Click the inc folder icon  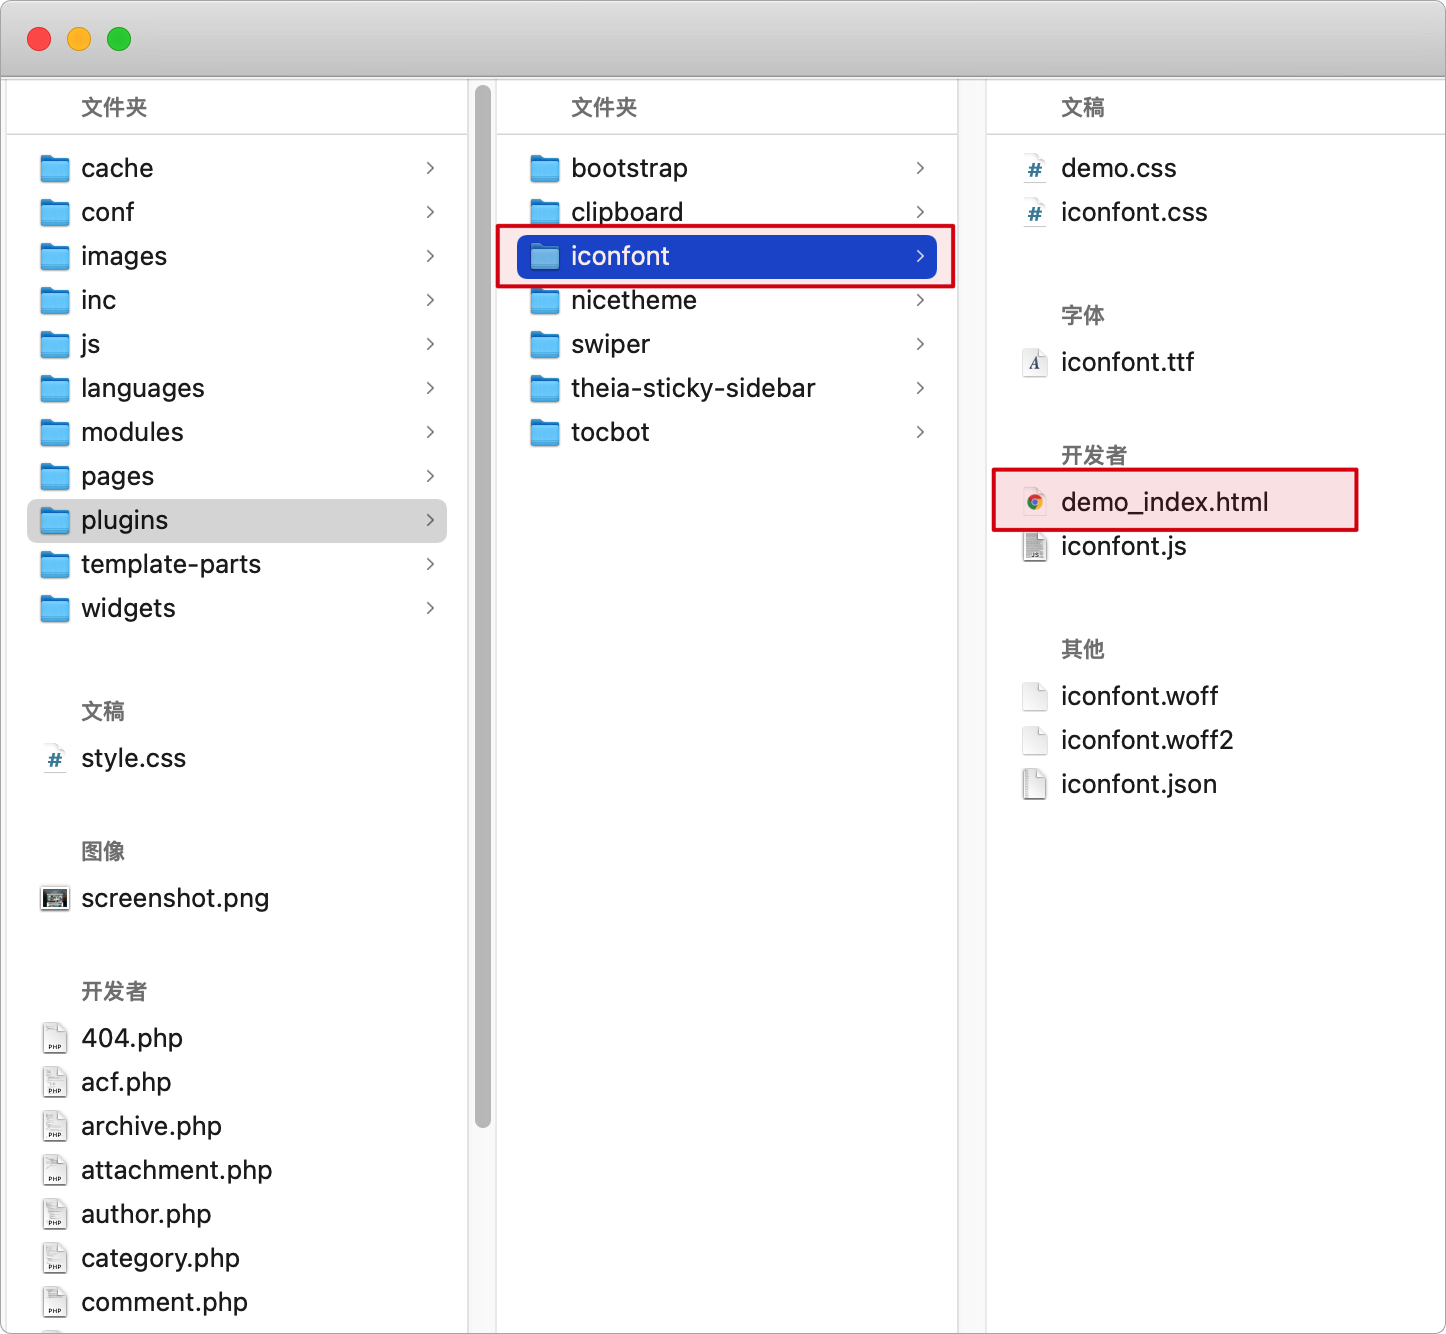pyautogui.click(x=55, y=300)
